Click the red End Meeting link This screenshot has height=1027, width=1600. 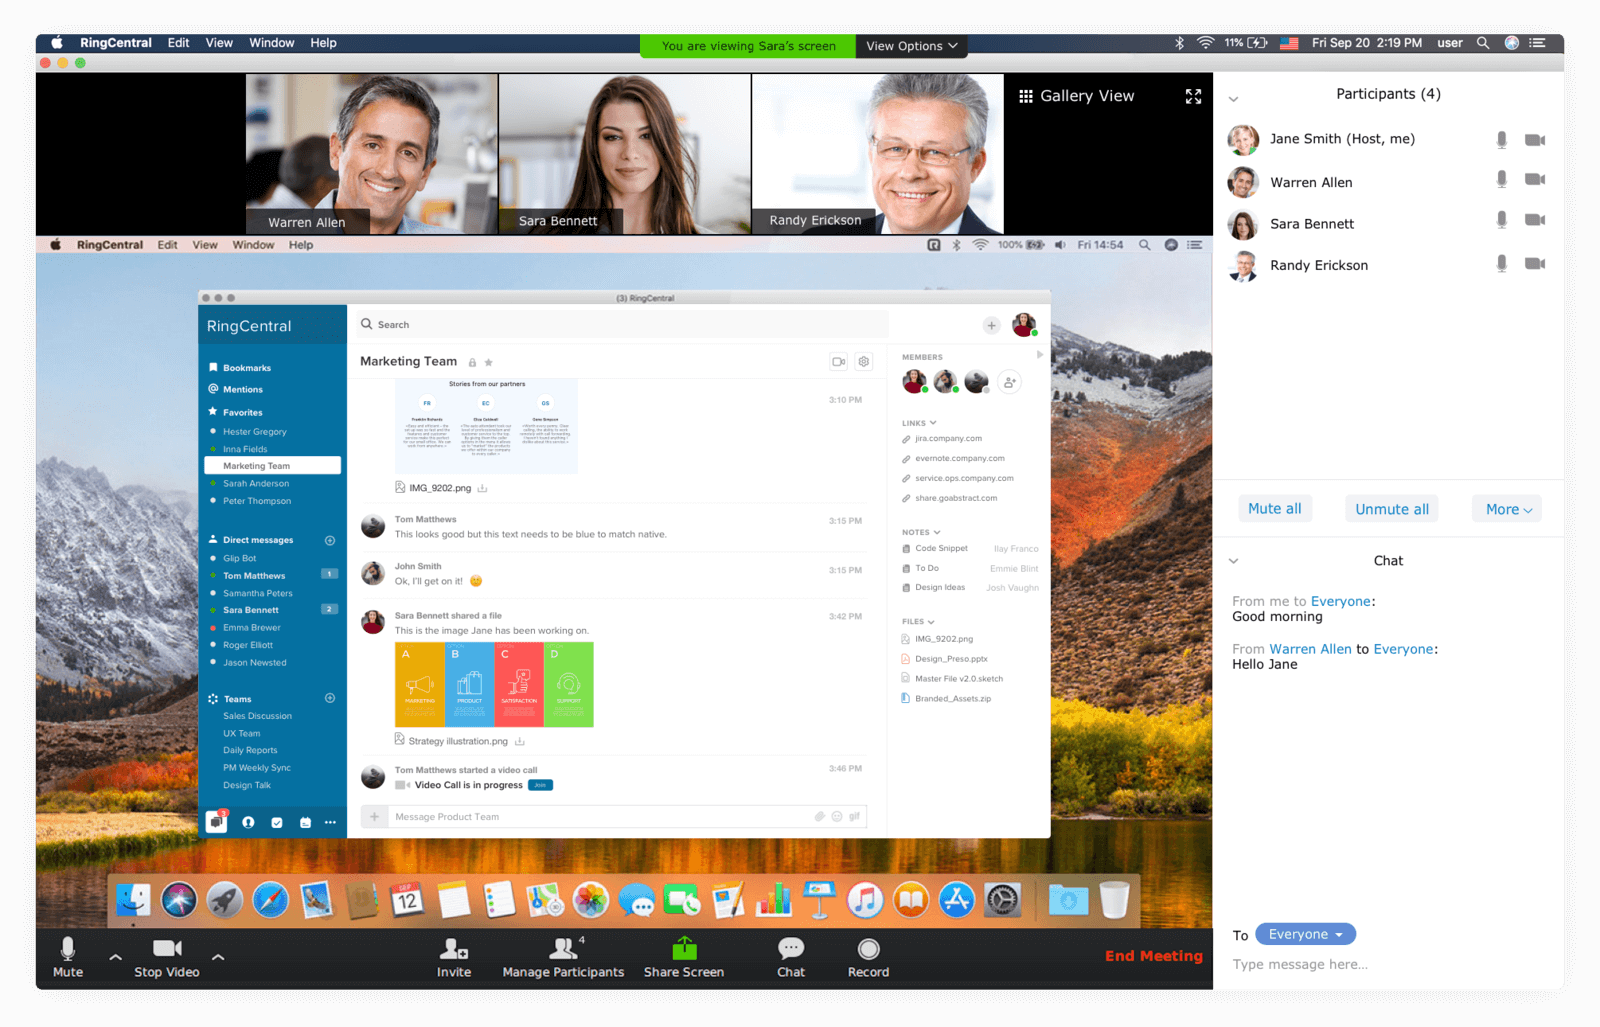1153,956
